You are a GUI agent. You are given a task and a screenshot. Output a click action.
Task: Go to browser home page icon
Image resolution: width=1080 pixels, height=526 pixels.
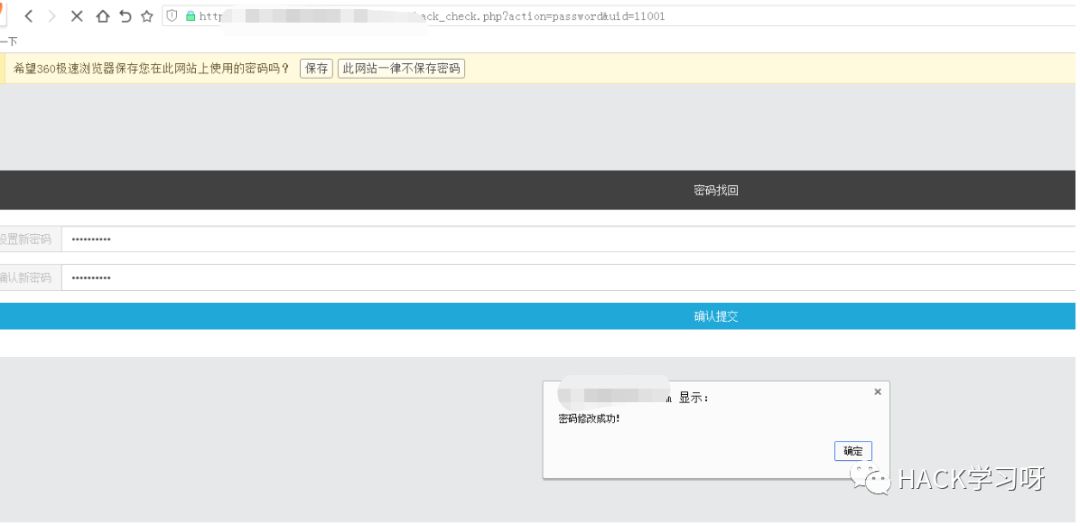(x=103, y=17)
